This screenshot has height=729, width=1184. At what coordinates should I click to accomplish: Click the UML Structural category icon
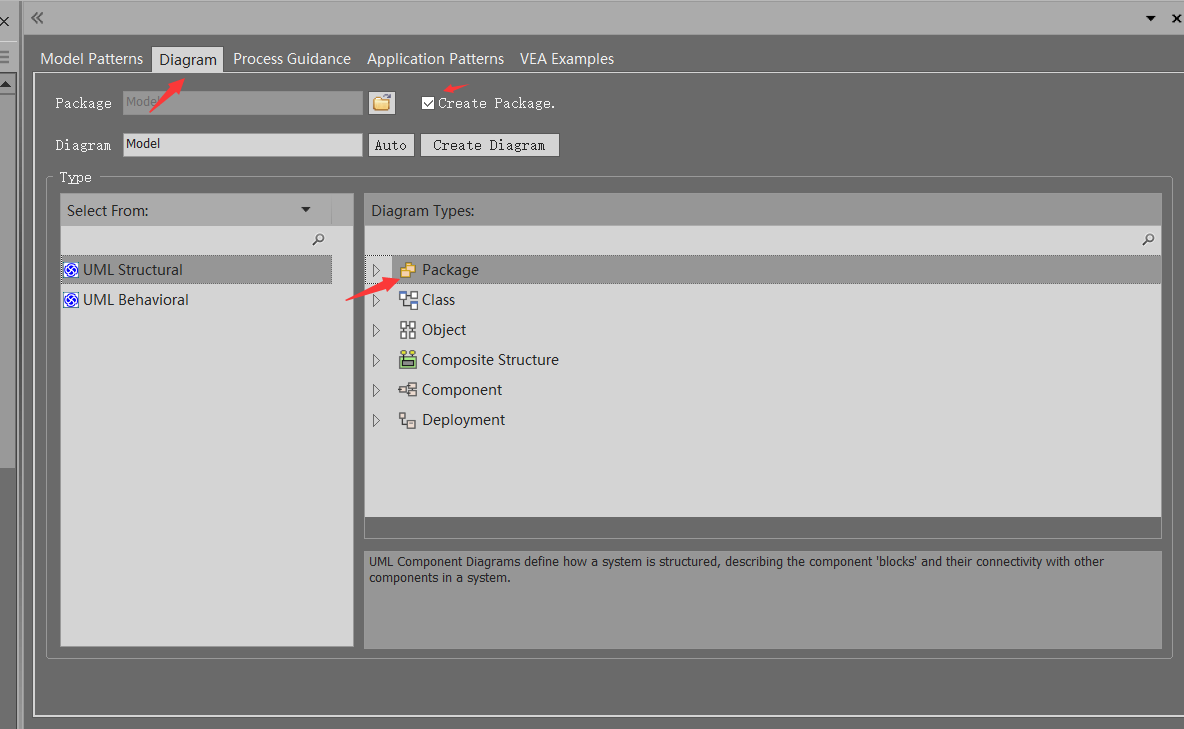pos(71,269)
